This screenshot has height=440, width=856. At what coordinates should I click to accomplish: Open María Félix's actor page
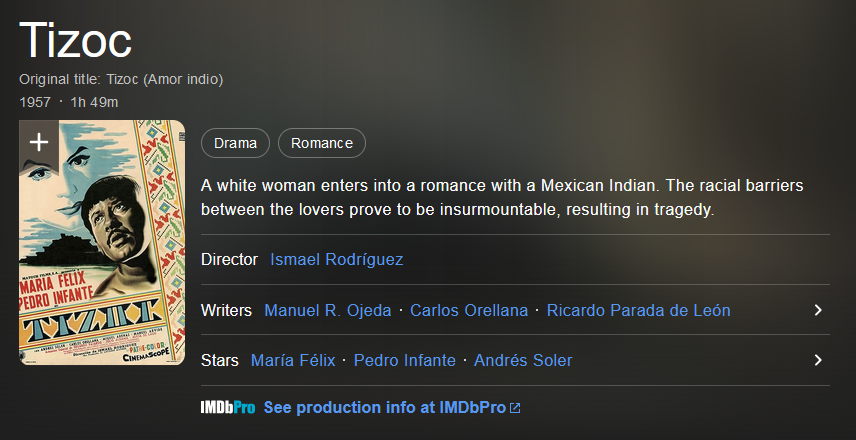[293, 360]
